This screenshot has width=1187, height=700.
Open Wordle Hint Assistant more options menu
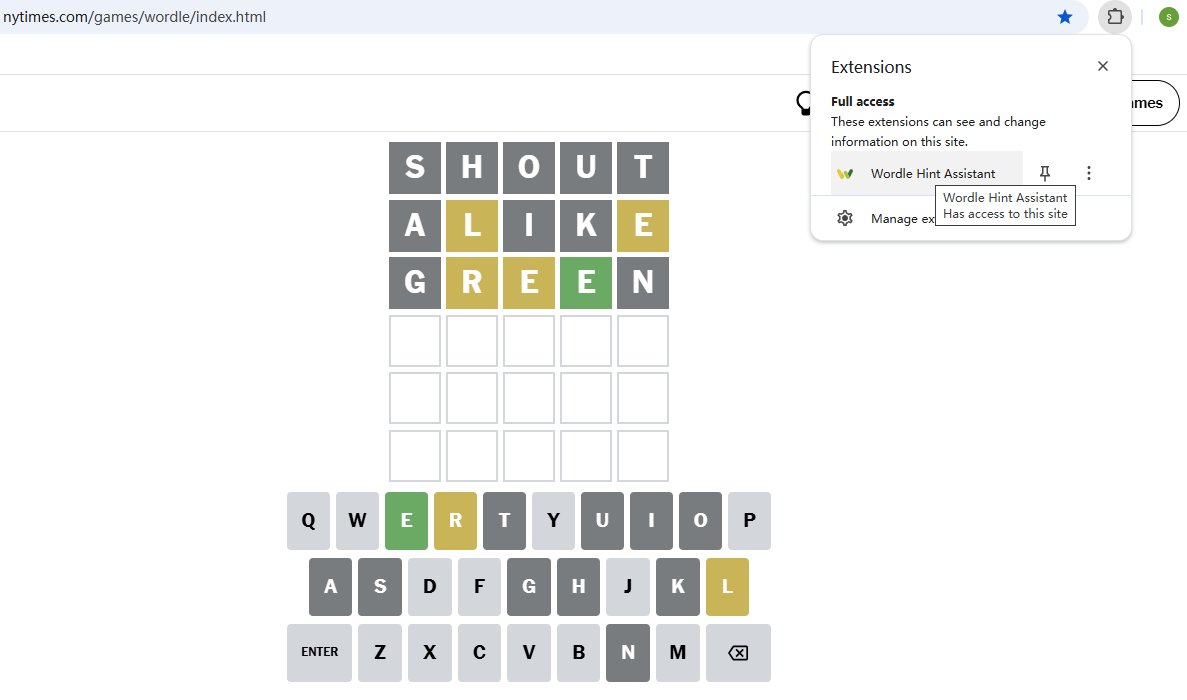click(1089, 173)
